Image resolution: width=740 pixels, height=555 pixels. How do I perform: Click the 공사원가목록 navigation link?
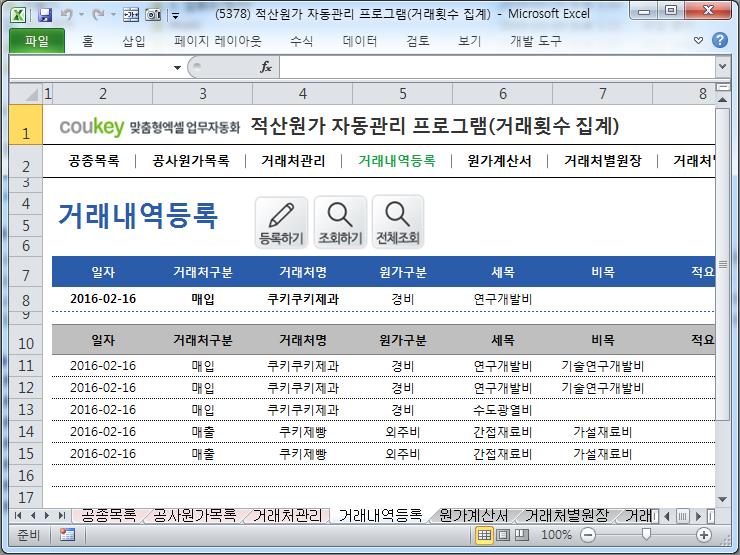[x=191, y=161]
